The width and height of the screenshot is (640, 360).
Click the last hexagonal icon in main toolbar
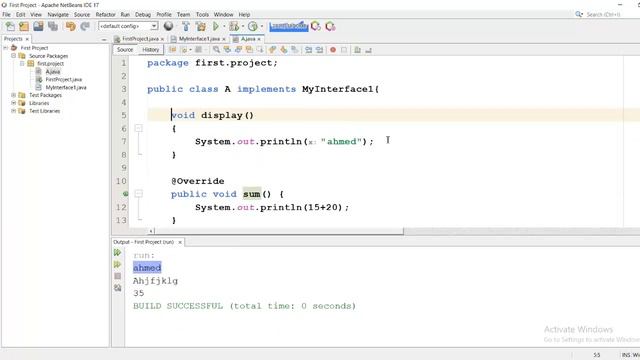pyautogui.click(x=330, y=27)
